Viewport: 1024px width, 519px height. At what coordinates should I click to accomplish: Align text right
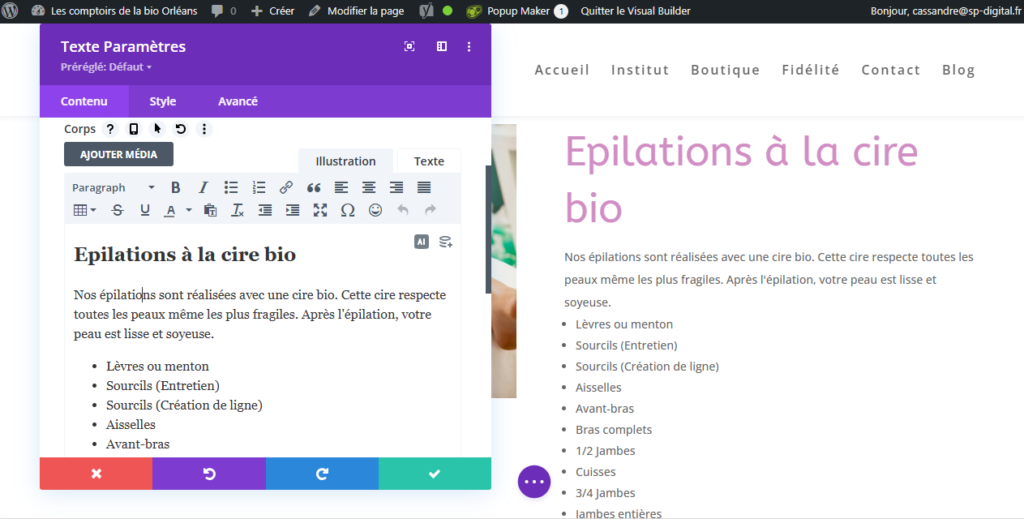tap(396, 187)
